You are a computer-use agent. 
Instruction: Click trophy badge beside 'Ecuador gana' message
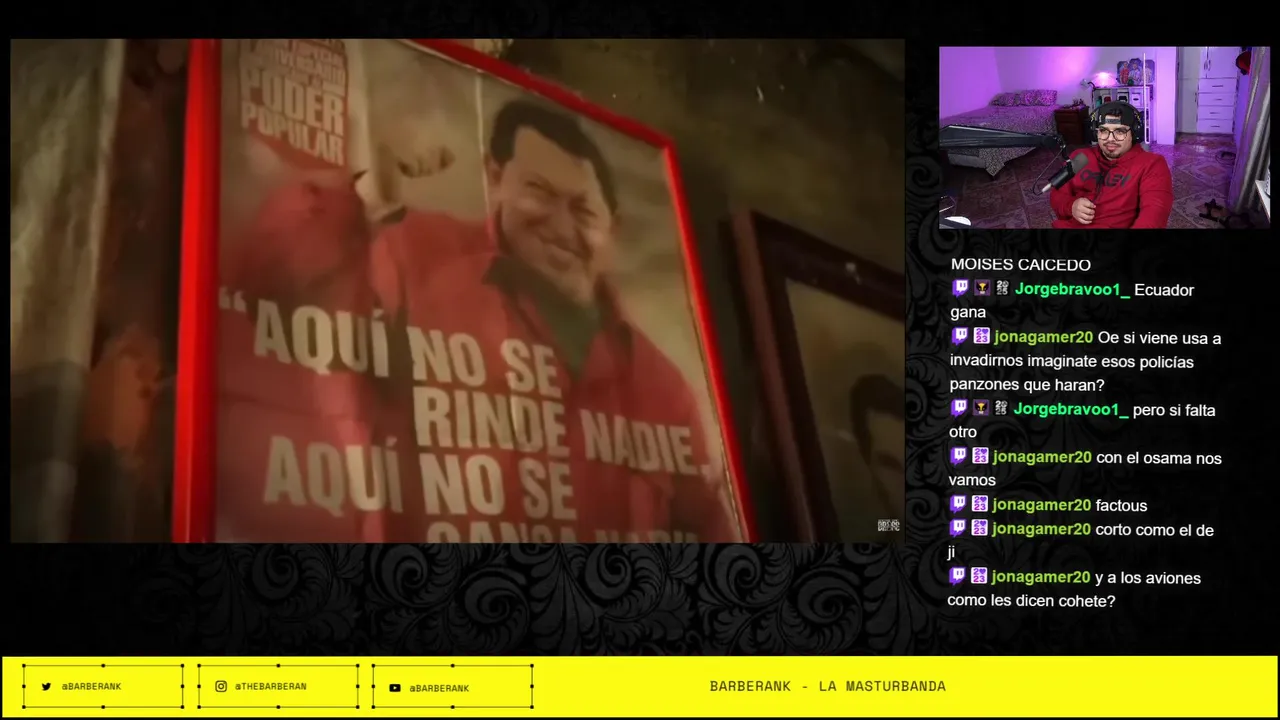coord(982,288)
